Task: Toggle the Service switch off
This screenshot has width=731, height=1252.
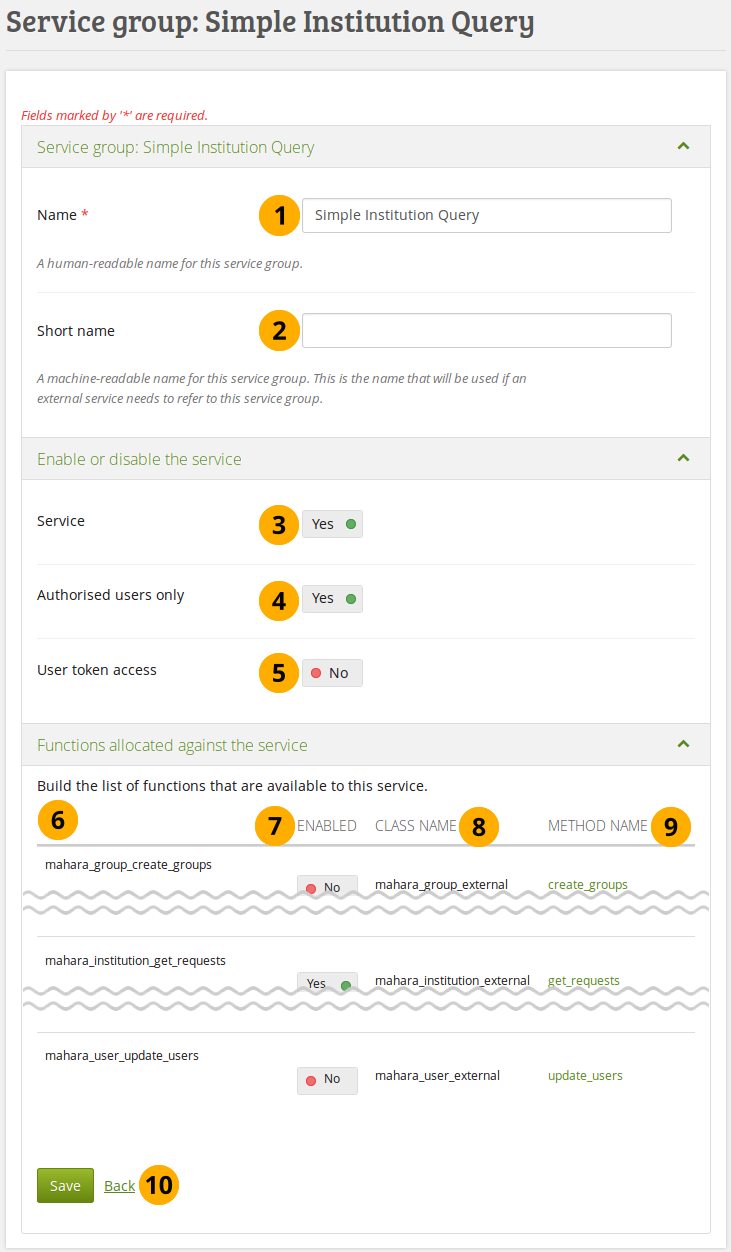Action: click(x=332, y=524)
